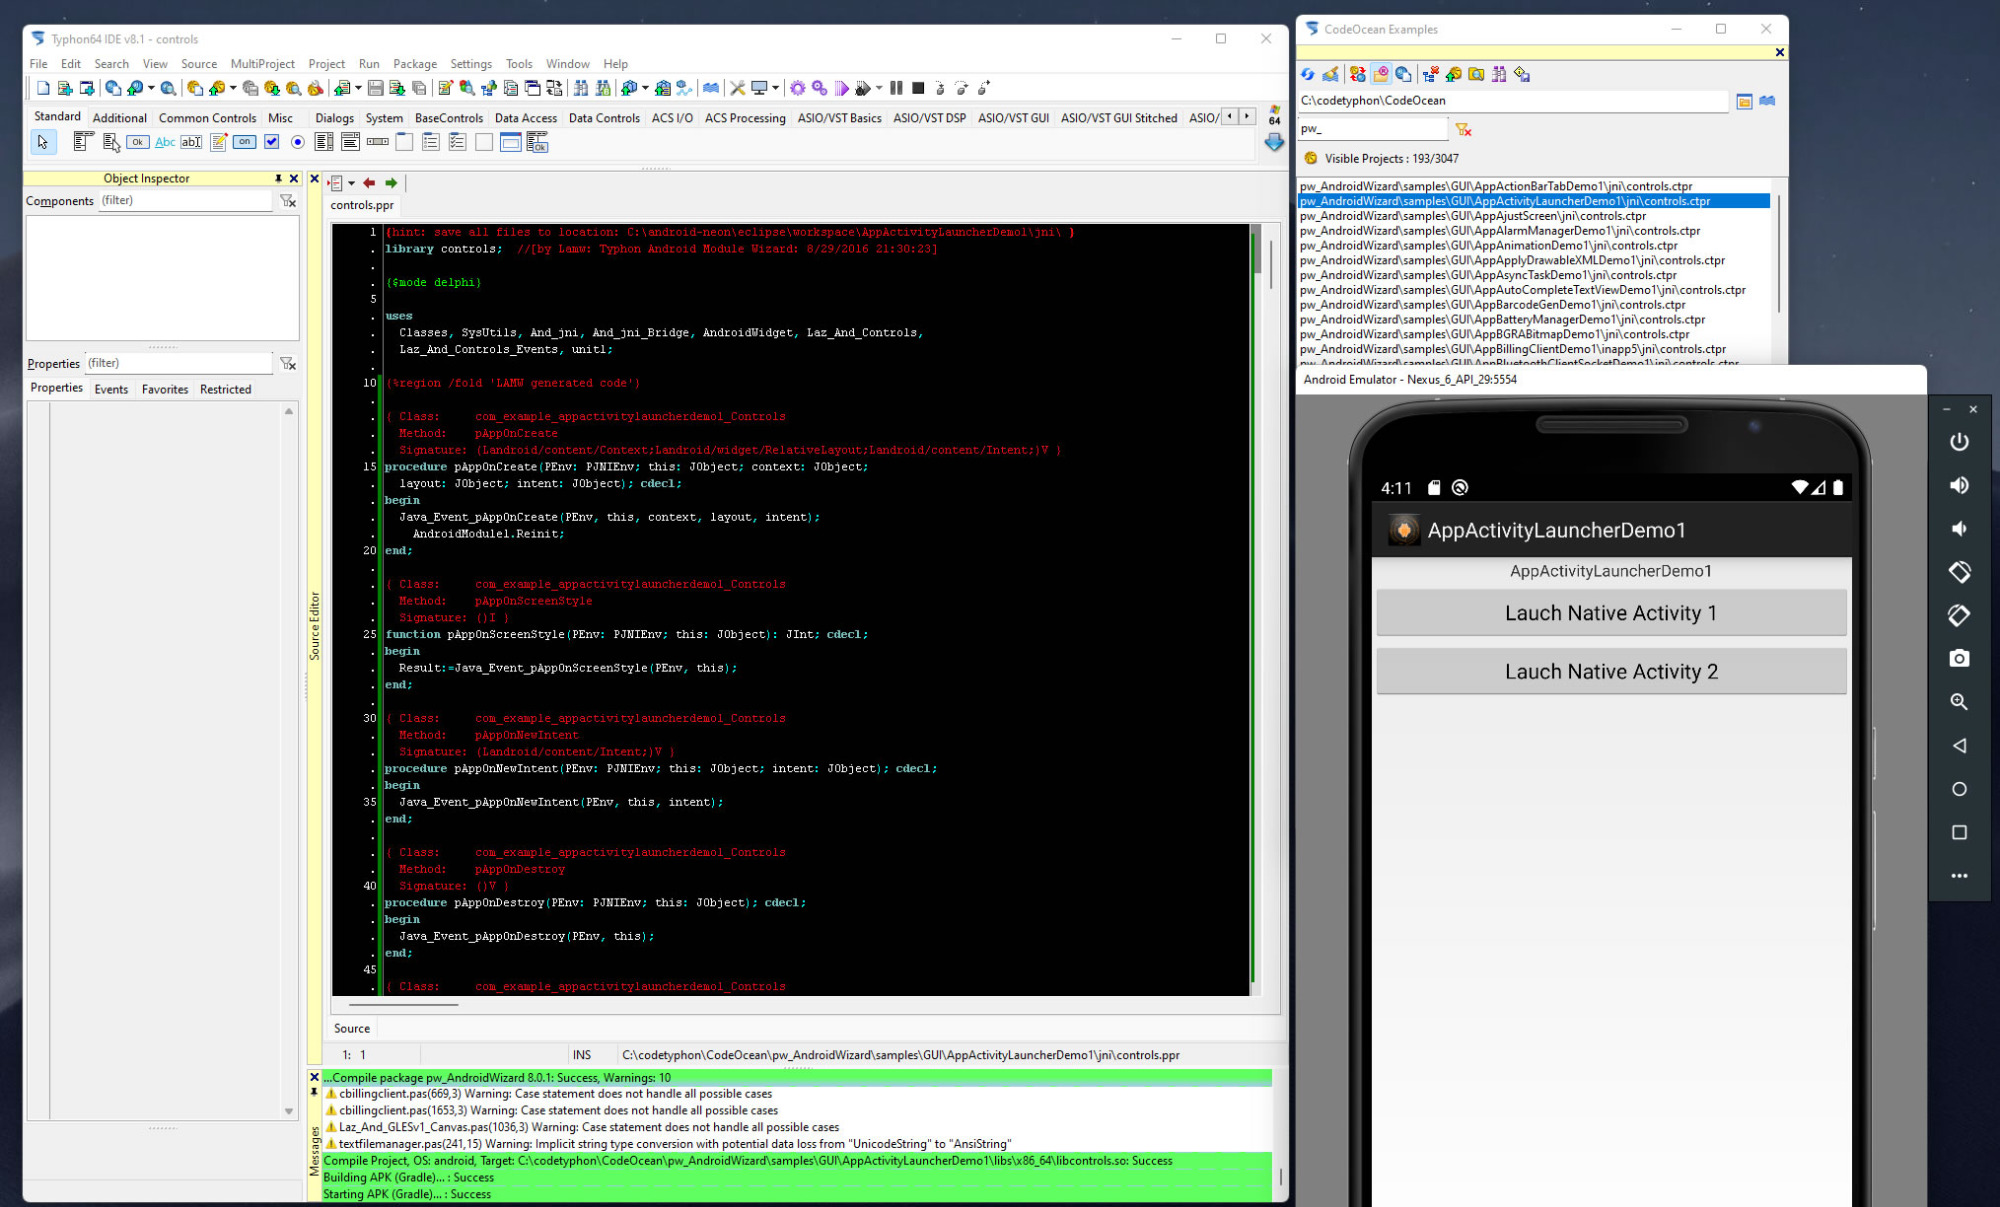Switch to Data Controls palette tab

coord(604,118)
